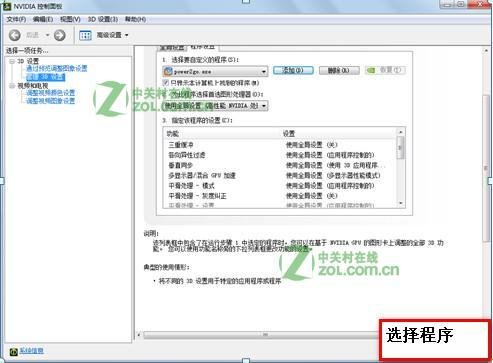Open the 3D 设置(3) menu

point(103,19)
